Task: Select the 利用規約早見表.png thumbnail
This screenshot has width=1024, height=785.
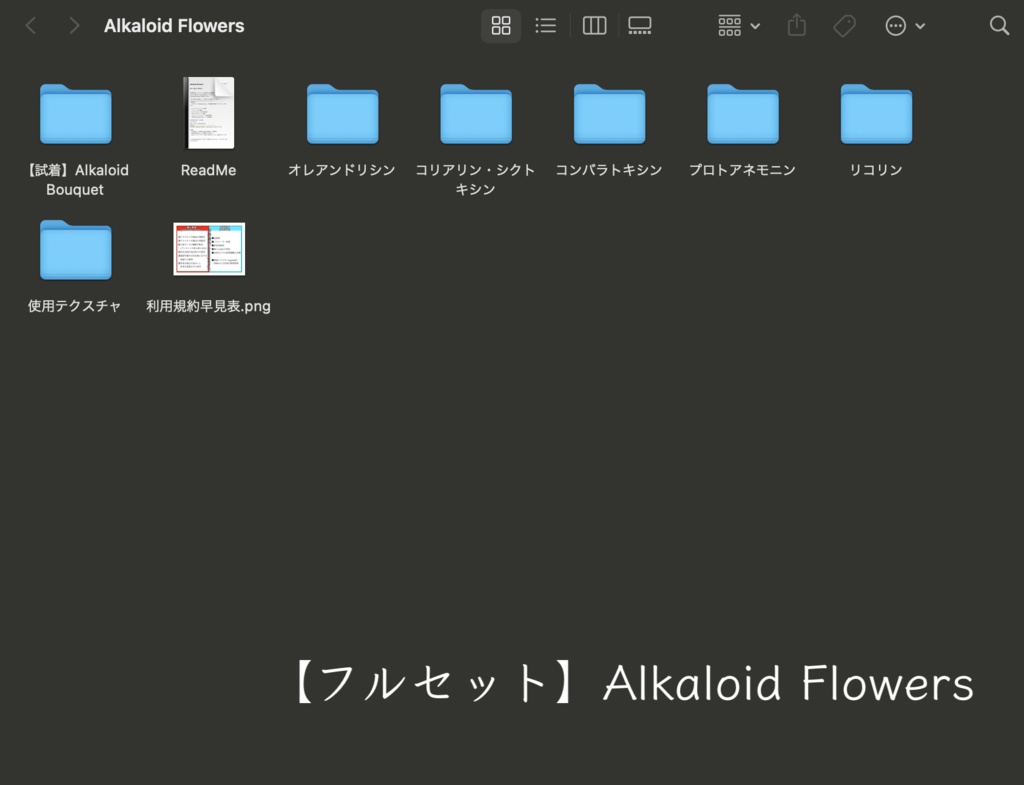Action: point(208,249)
